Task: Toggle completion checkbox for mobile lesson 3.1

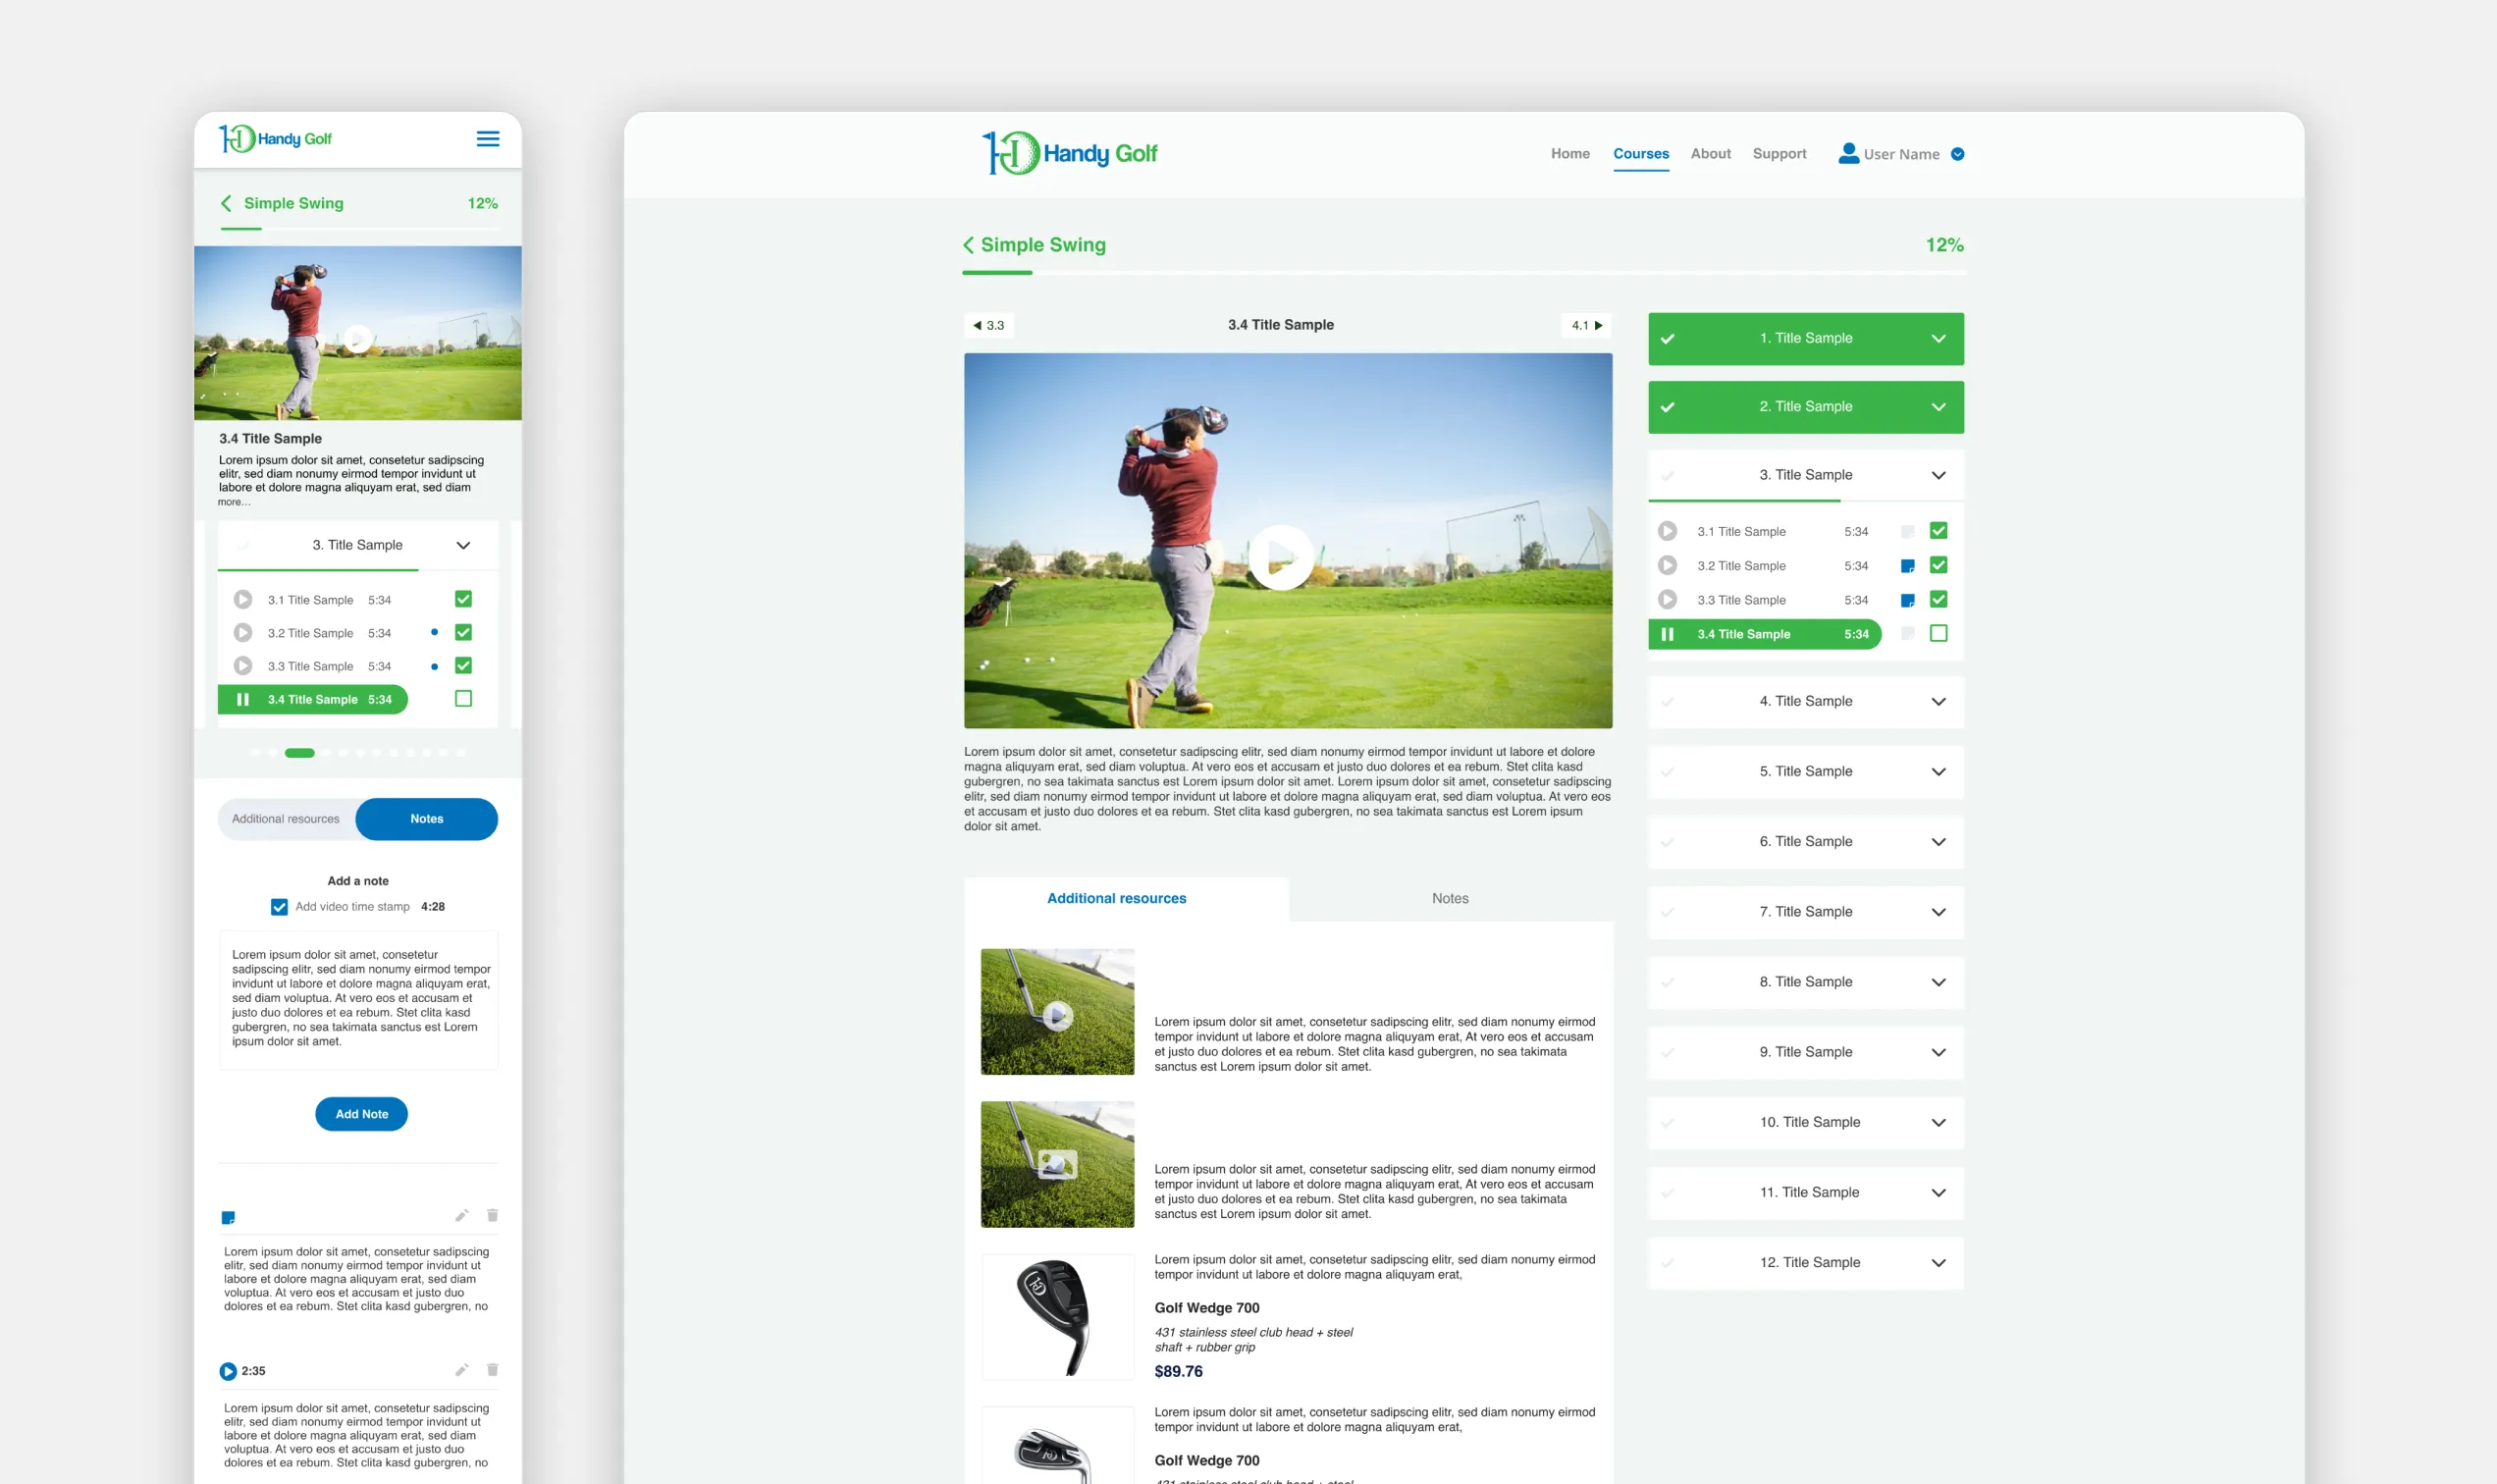Action: [463, 599]
